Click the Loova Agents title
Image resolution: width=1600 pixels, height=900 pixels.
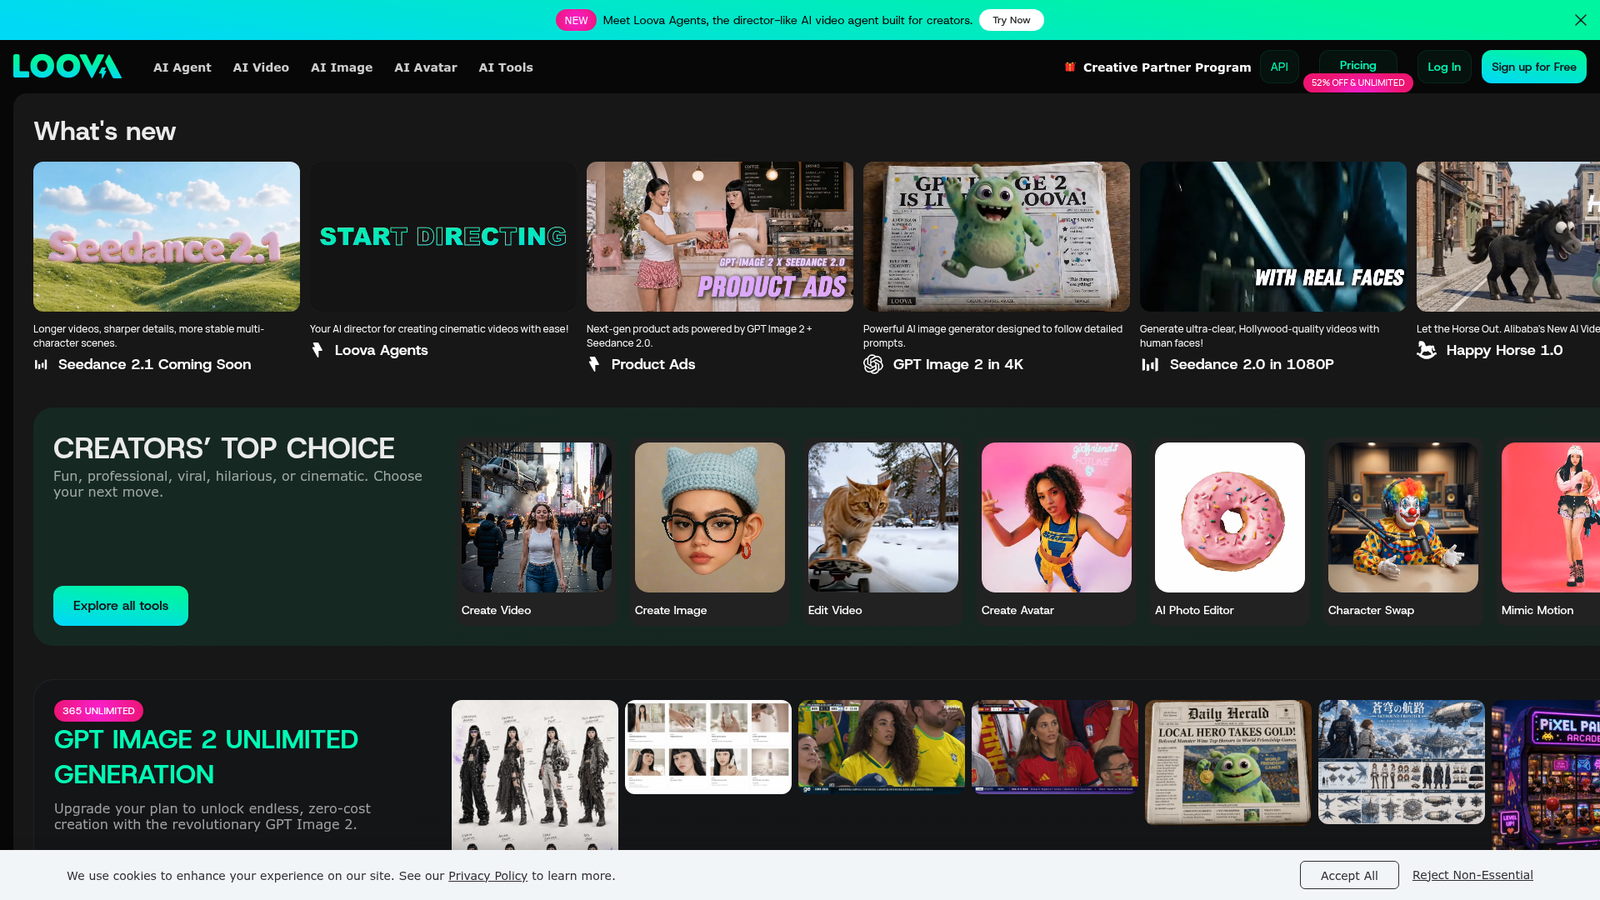[381, 350]
